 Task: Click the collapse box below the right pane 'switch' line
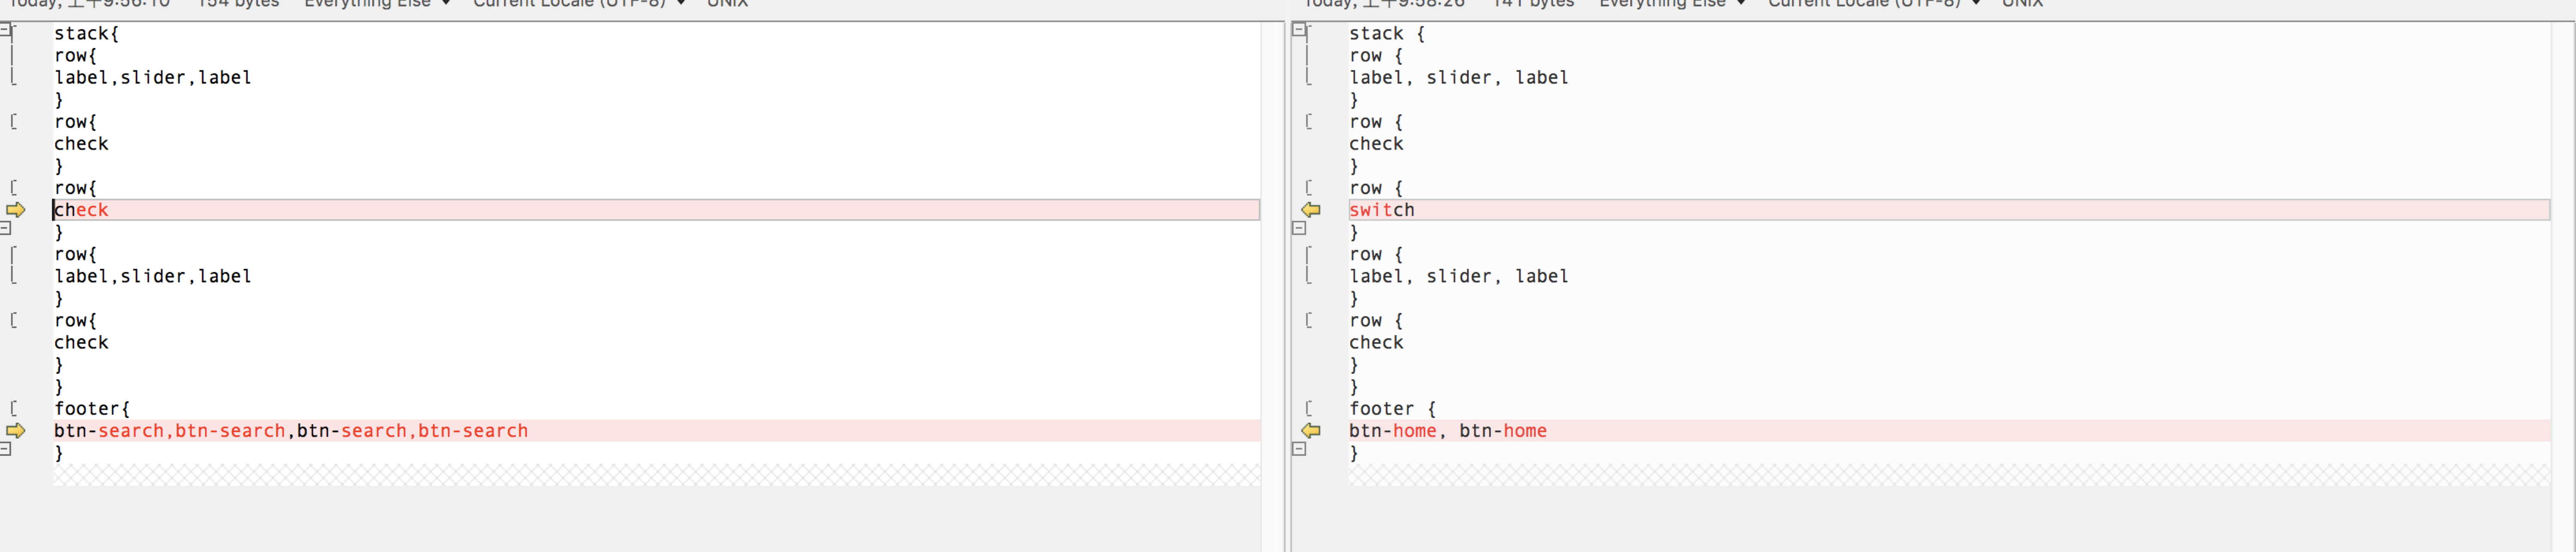coord(1299,228)
